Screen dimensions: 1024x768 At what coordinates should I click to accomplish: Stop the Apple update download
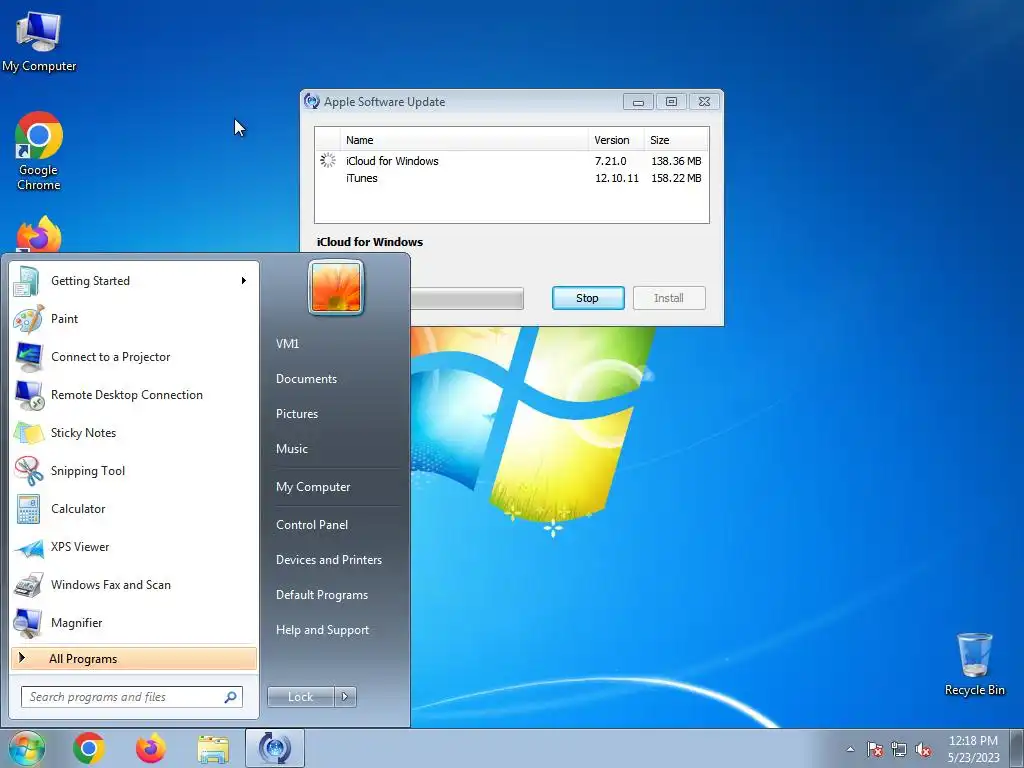[588, 298]
